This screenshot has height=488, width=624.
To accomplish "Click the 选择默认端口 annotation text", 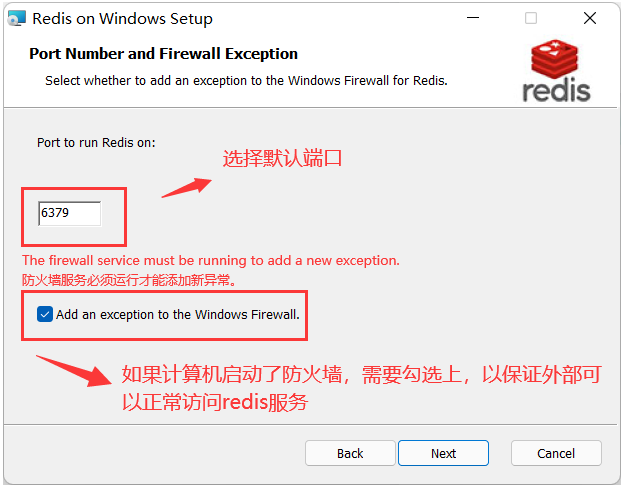I will tap(282, 158).
